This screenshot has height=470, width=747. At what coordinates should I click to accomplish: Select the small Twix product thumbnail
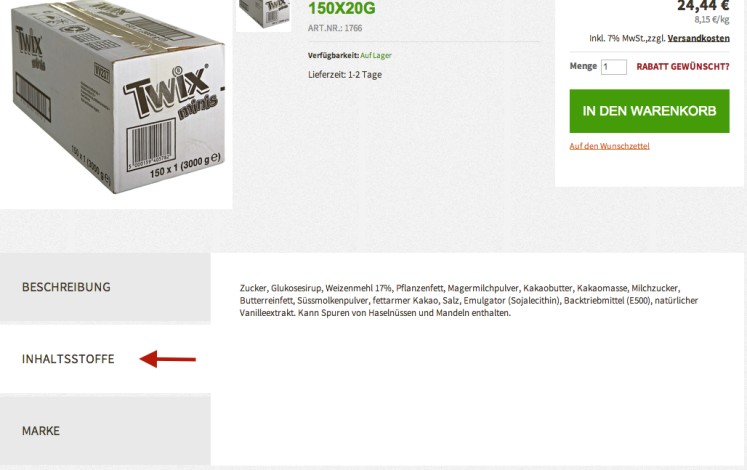[x=263, y=15]
